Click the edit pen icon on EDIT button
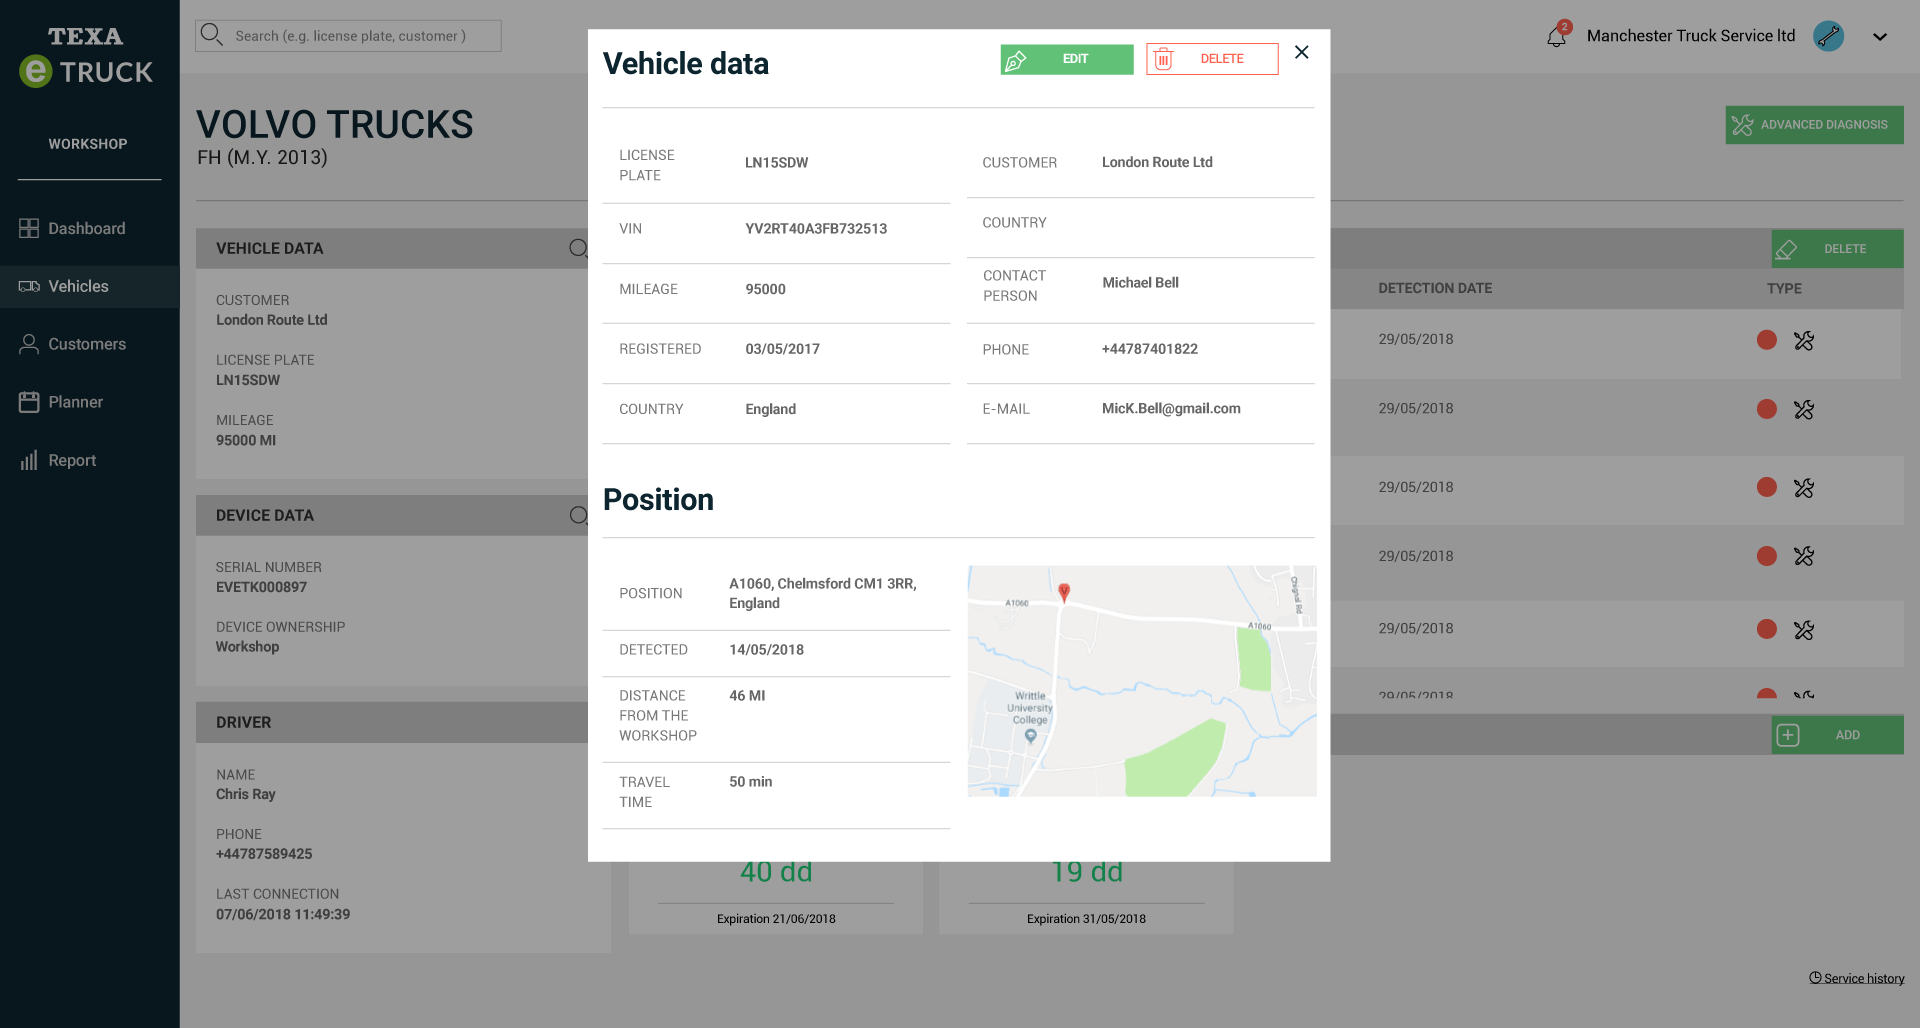This screenshot has width=1920, height=1028. (x=1016, y=60)
